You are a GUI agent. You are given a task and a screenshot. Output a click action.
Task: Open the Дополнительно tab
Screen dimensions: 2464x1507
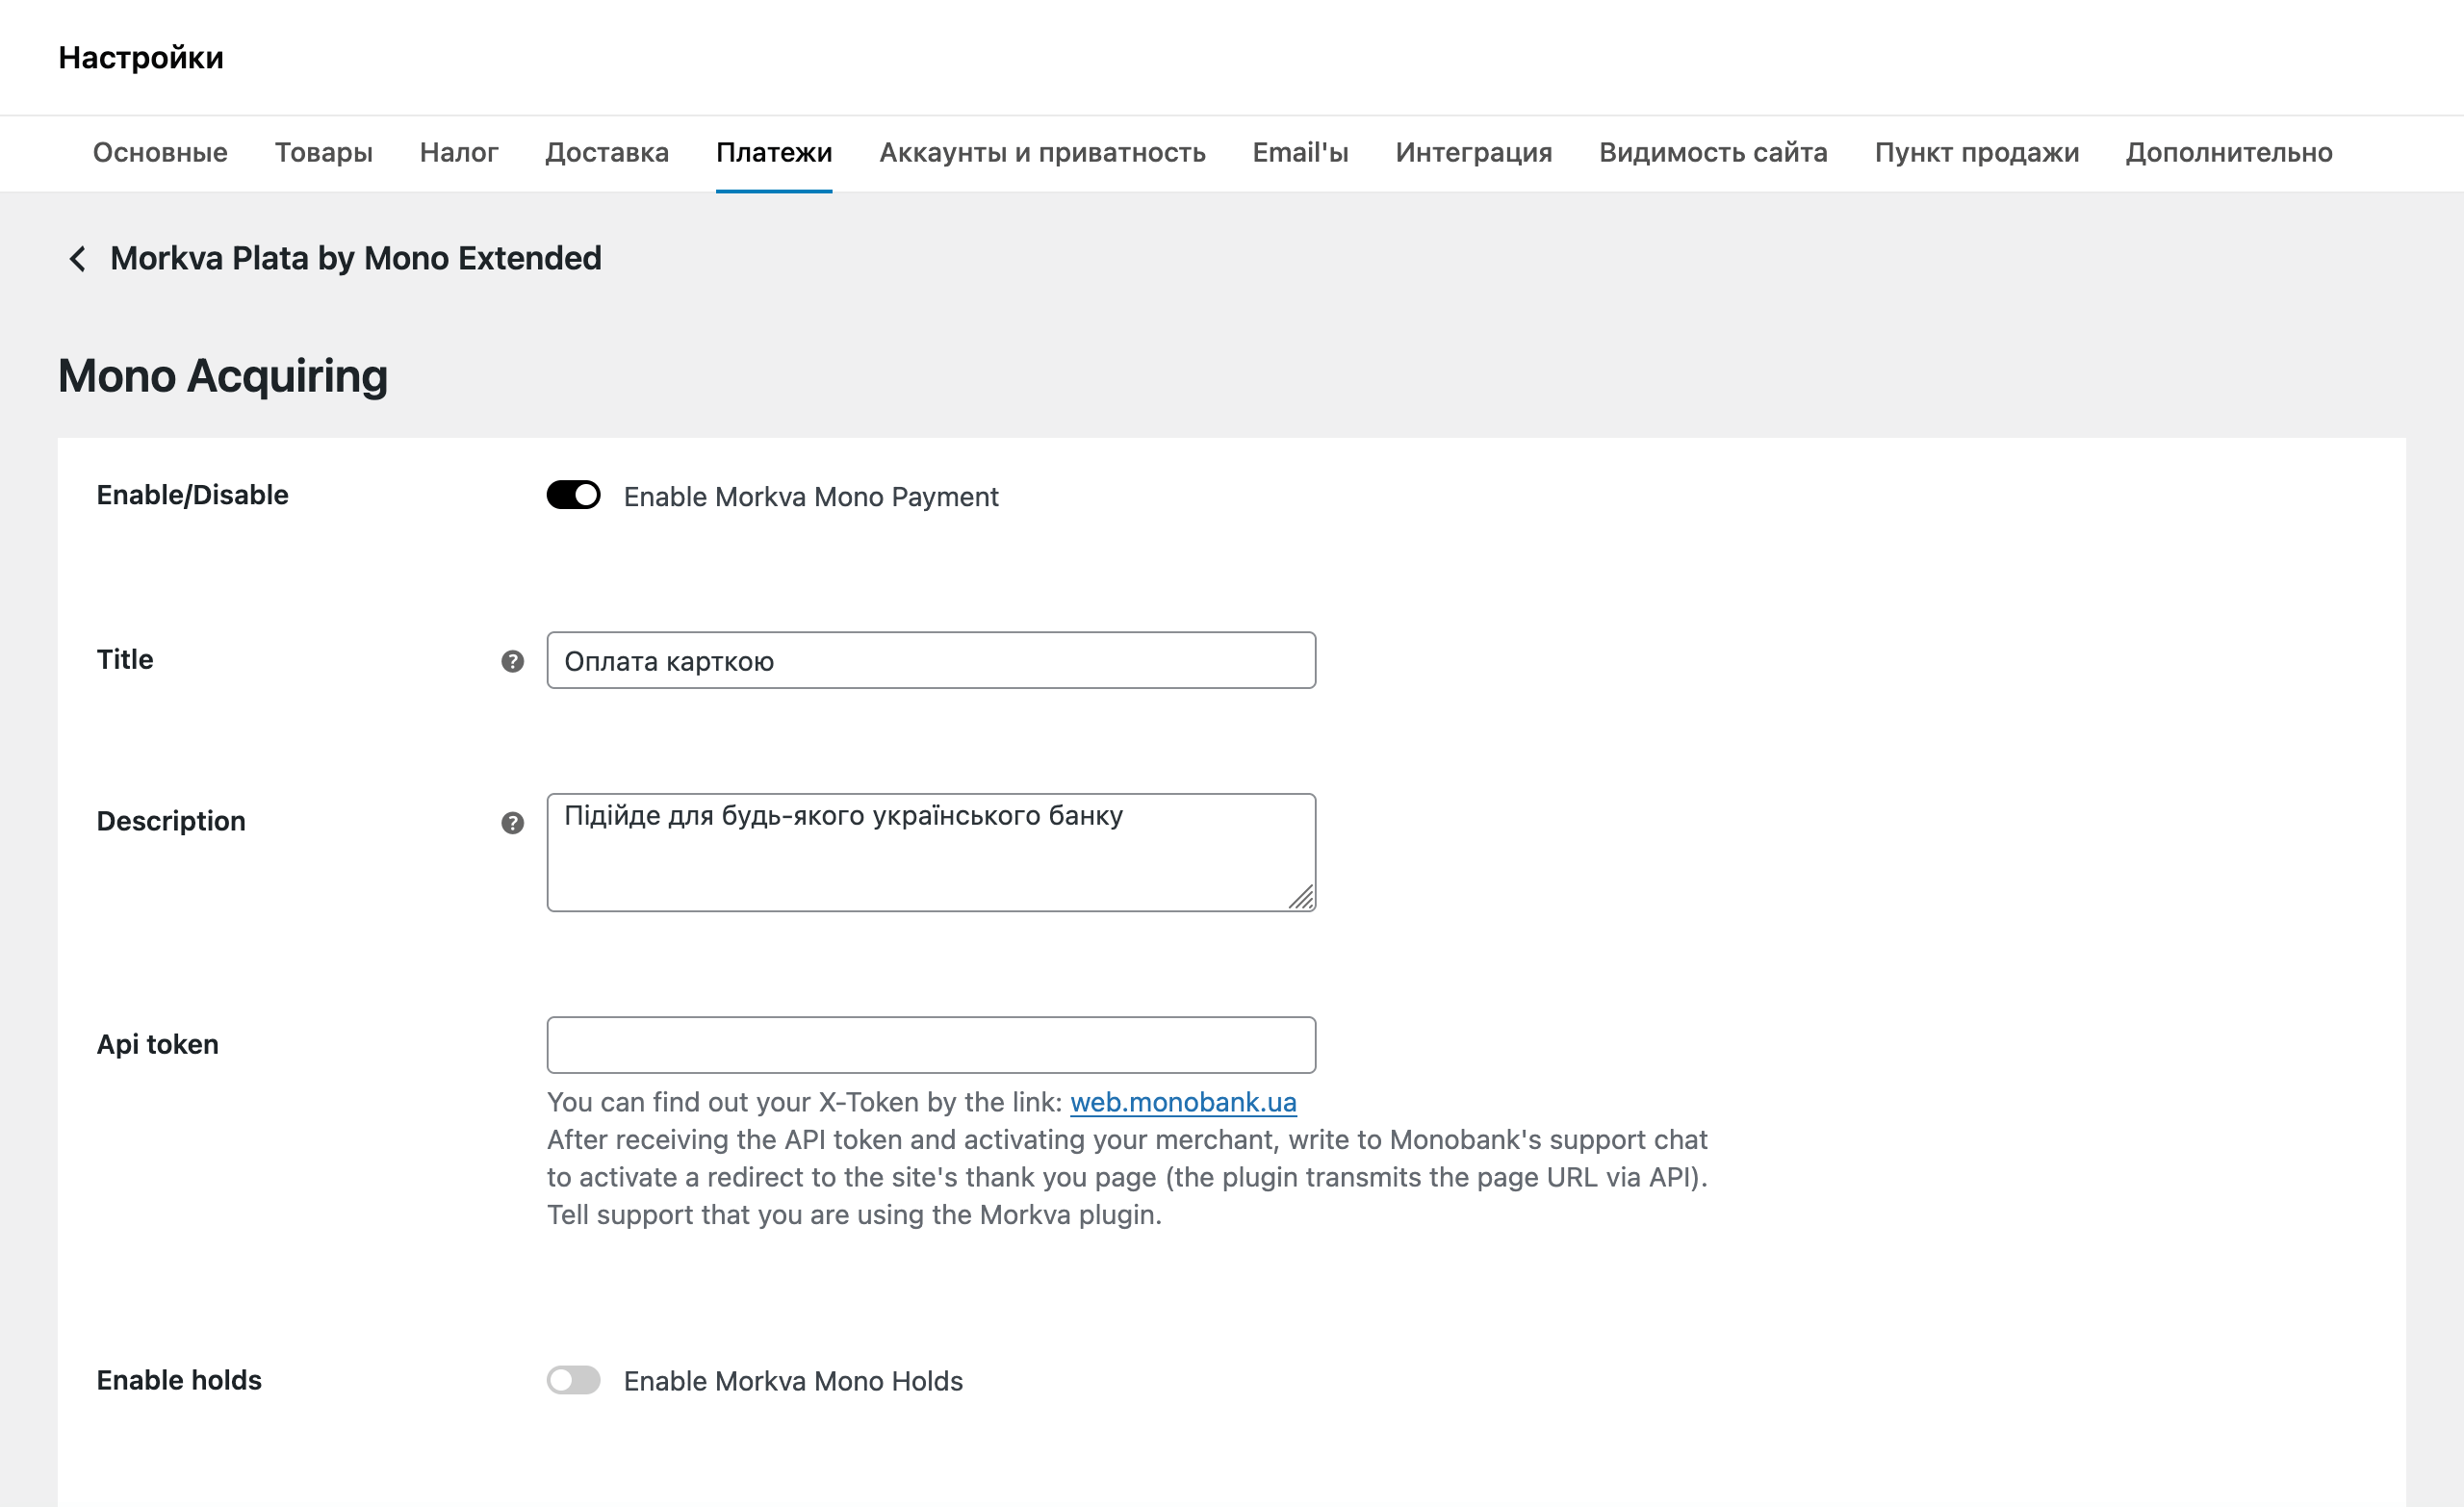coord(2228,152)
